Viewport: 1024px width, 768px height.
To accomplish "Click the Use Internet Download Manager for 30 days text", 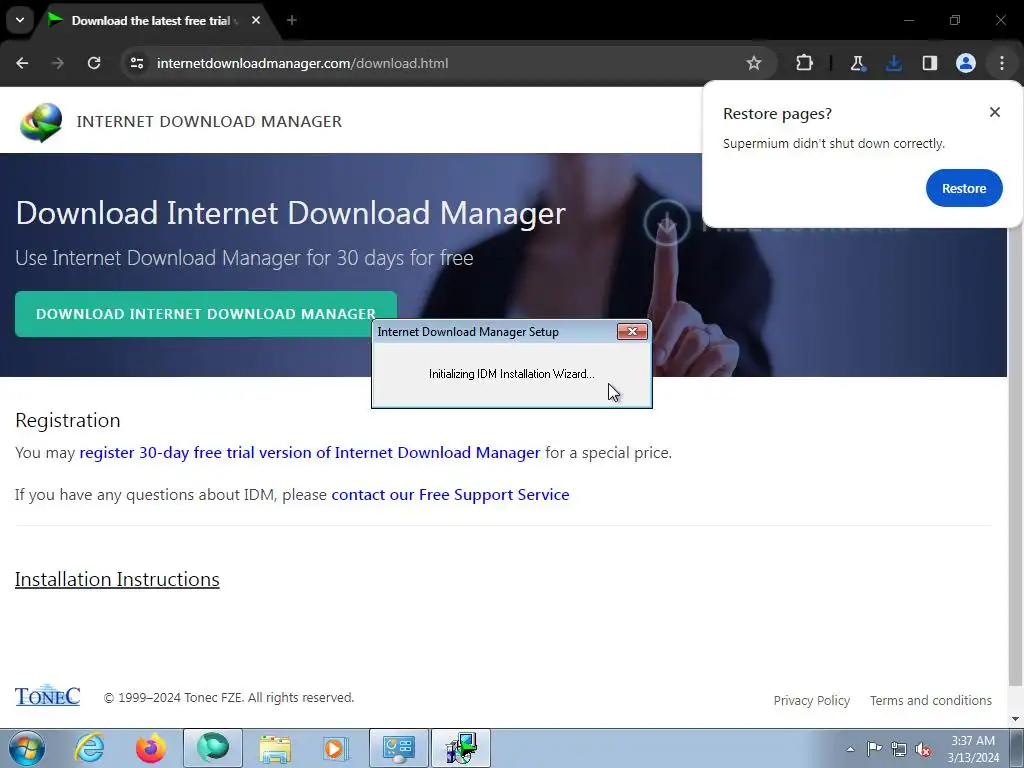I will click(244, 258).
